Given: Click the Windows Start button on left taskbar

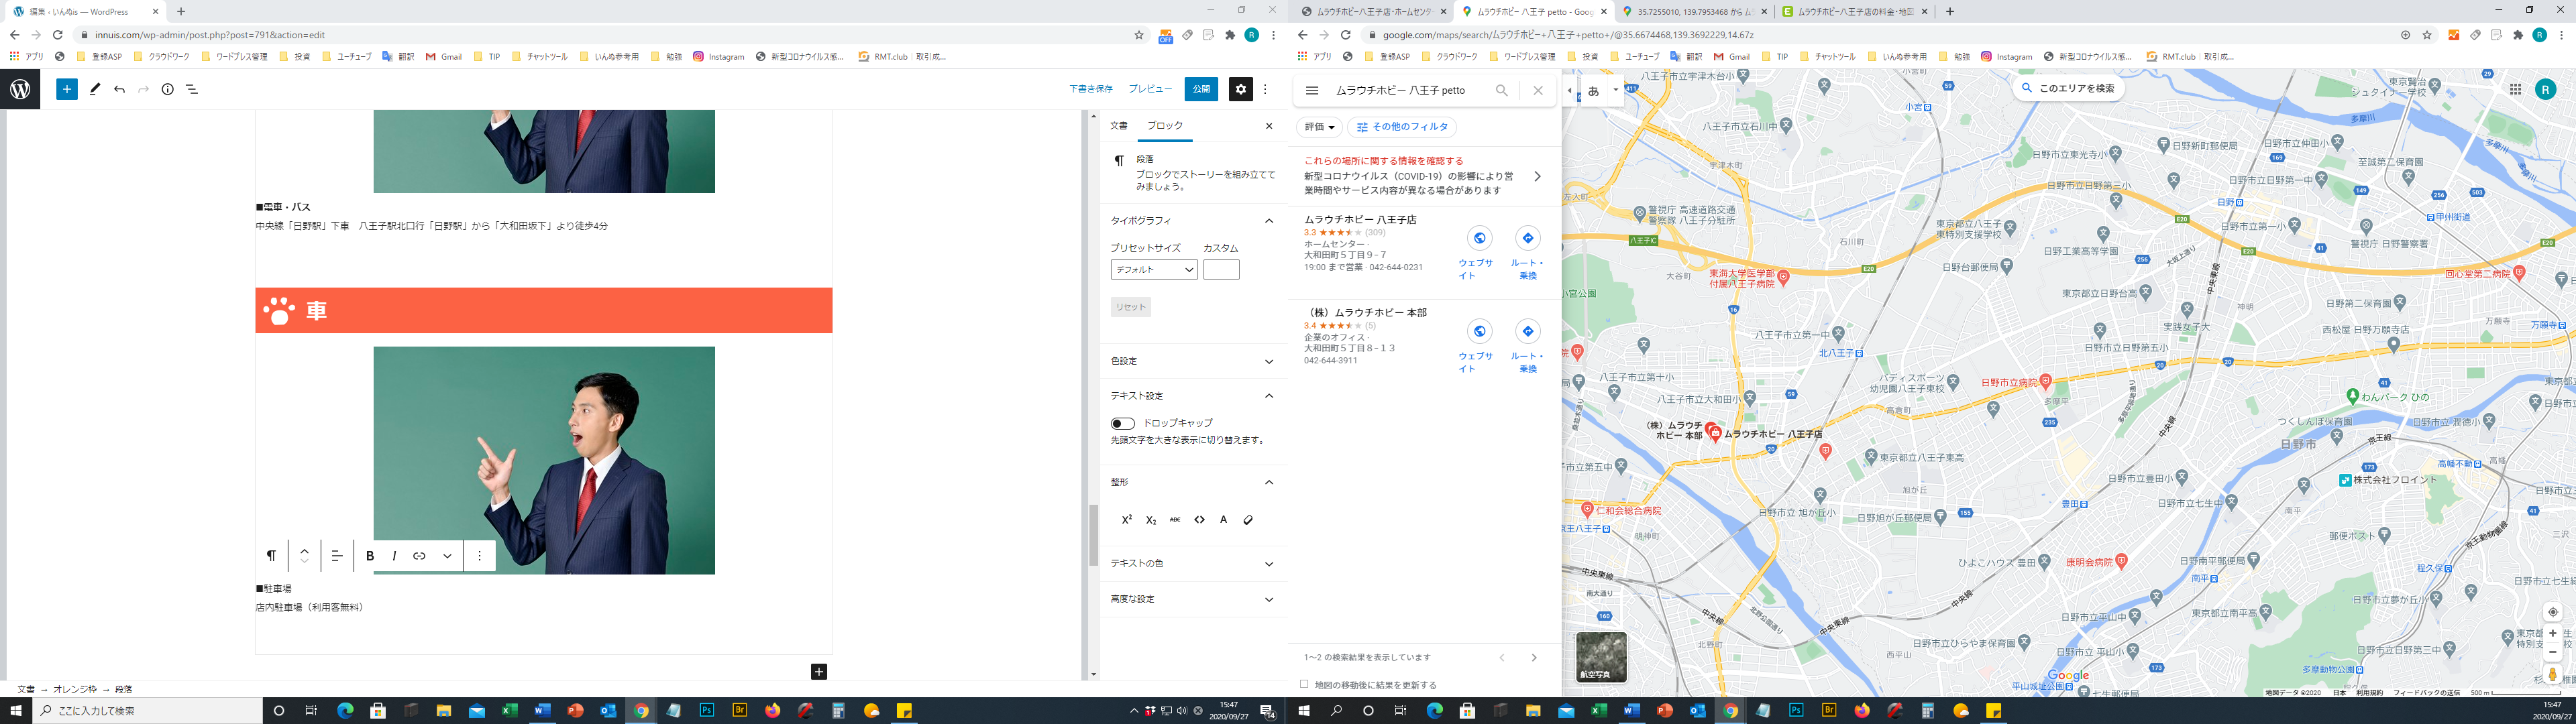Looking at the screenshot, I should click(x=16, y=711).
